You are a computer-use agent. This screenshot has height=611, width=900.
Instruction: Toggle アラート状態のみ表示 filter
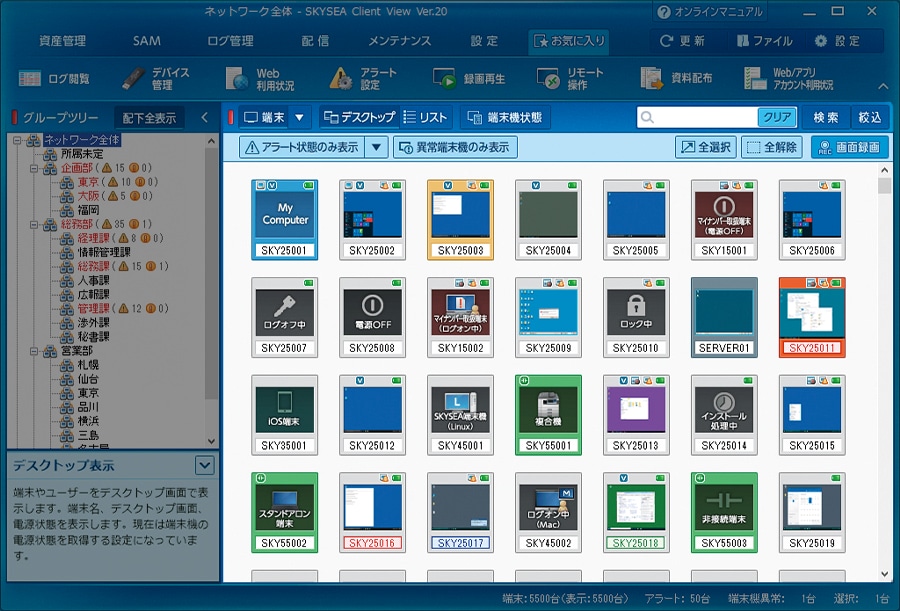[302, 148]
